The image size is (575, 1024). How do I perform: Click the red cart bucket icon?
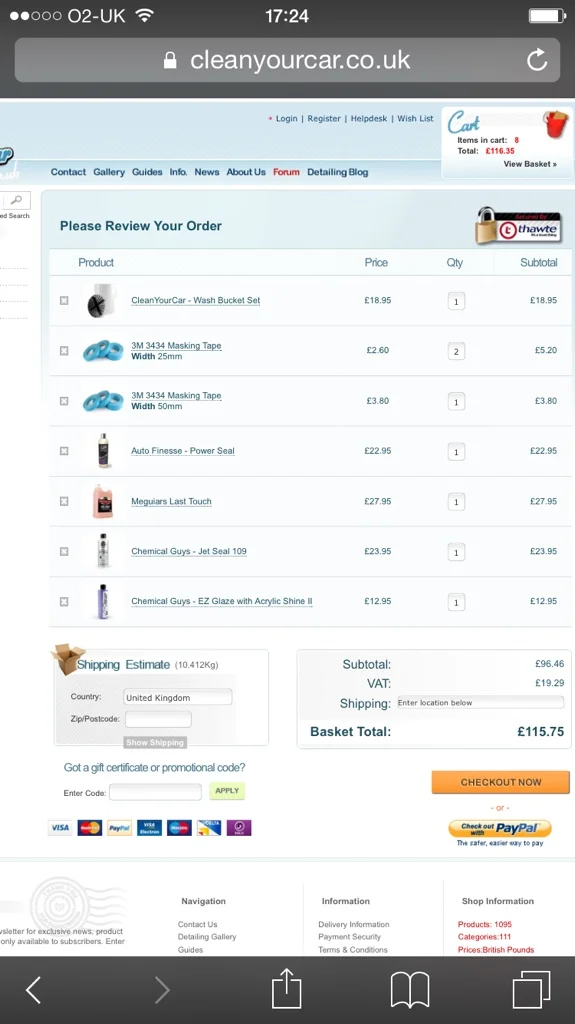pos(555,124)
